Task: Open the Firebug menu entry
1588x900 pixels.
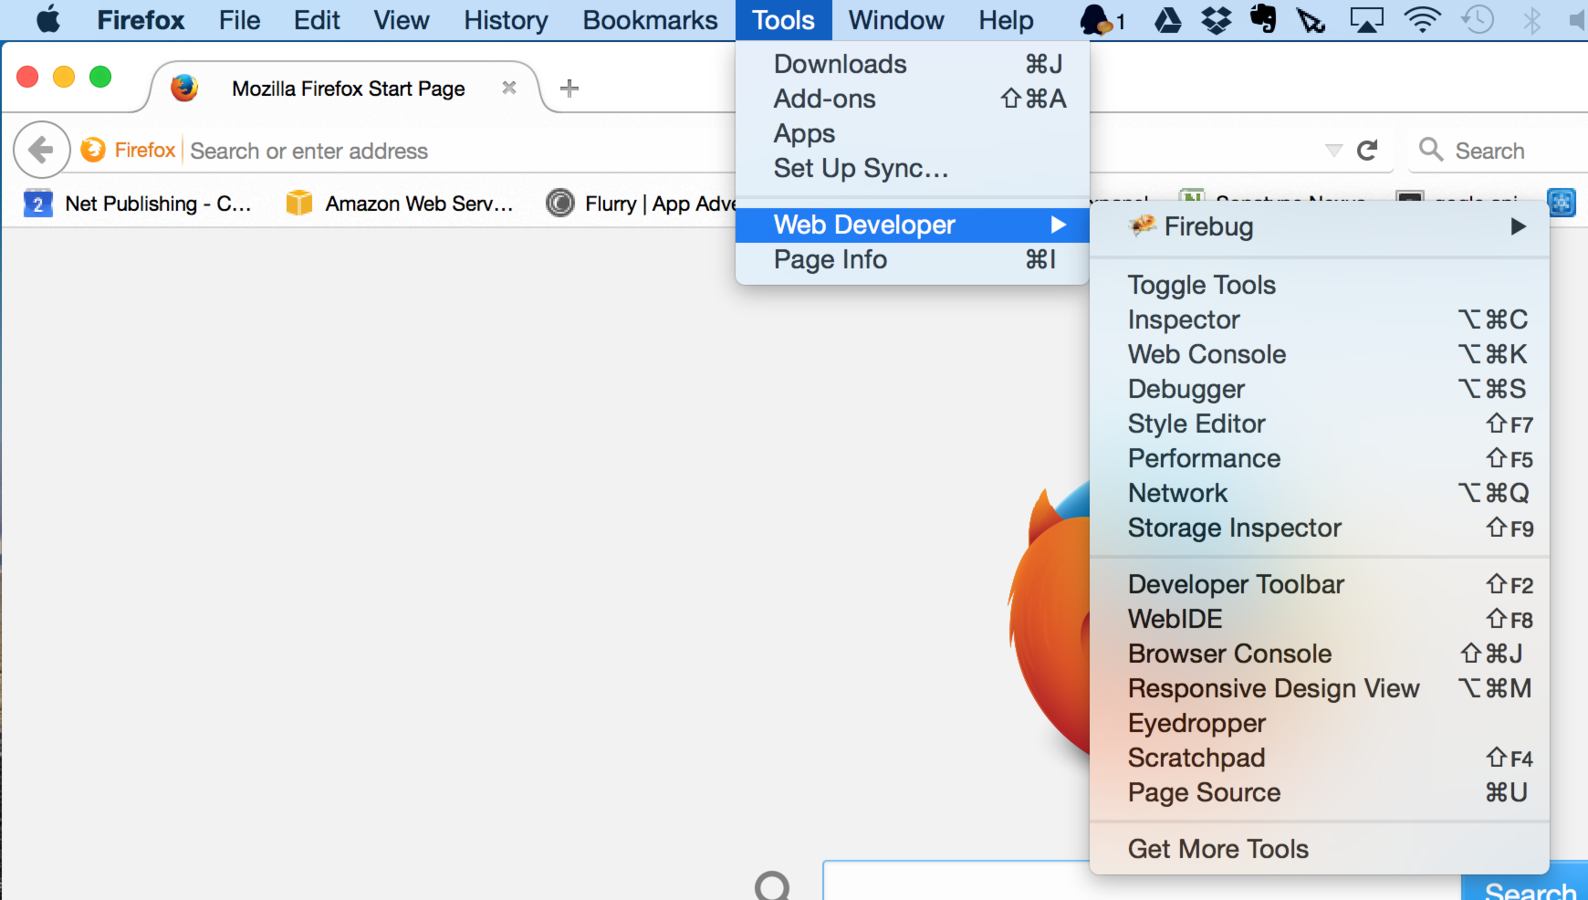Action: 1319,227
